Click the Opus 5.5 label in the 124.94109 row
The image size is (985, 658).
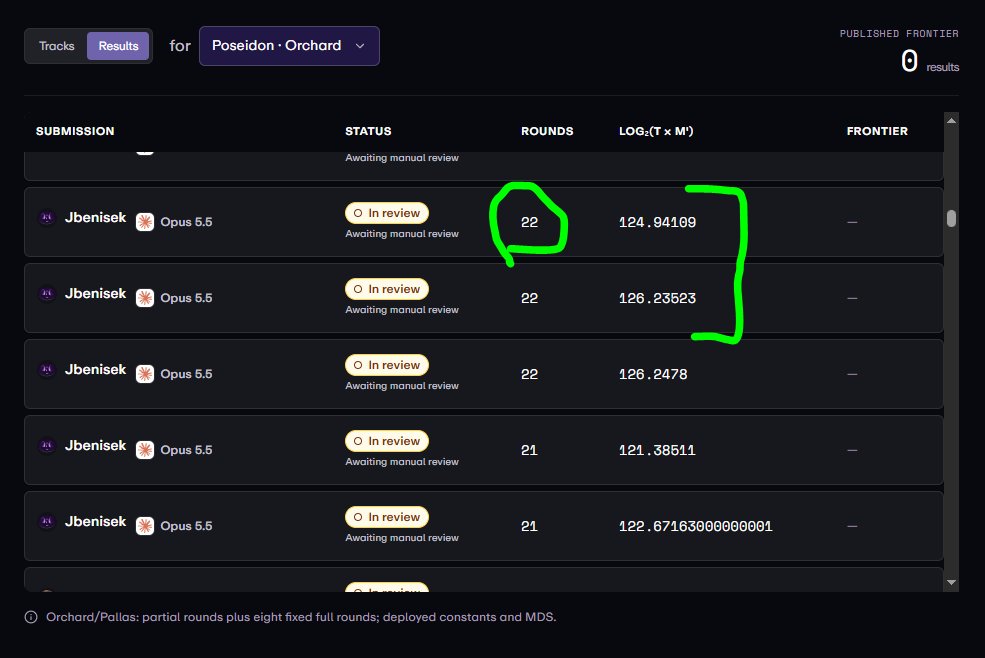(x=186, y=222)
